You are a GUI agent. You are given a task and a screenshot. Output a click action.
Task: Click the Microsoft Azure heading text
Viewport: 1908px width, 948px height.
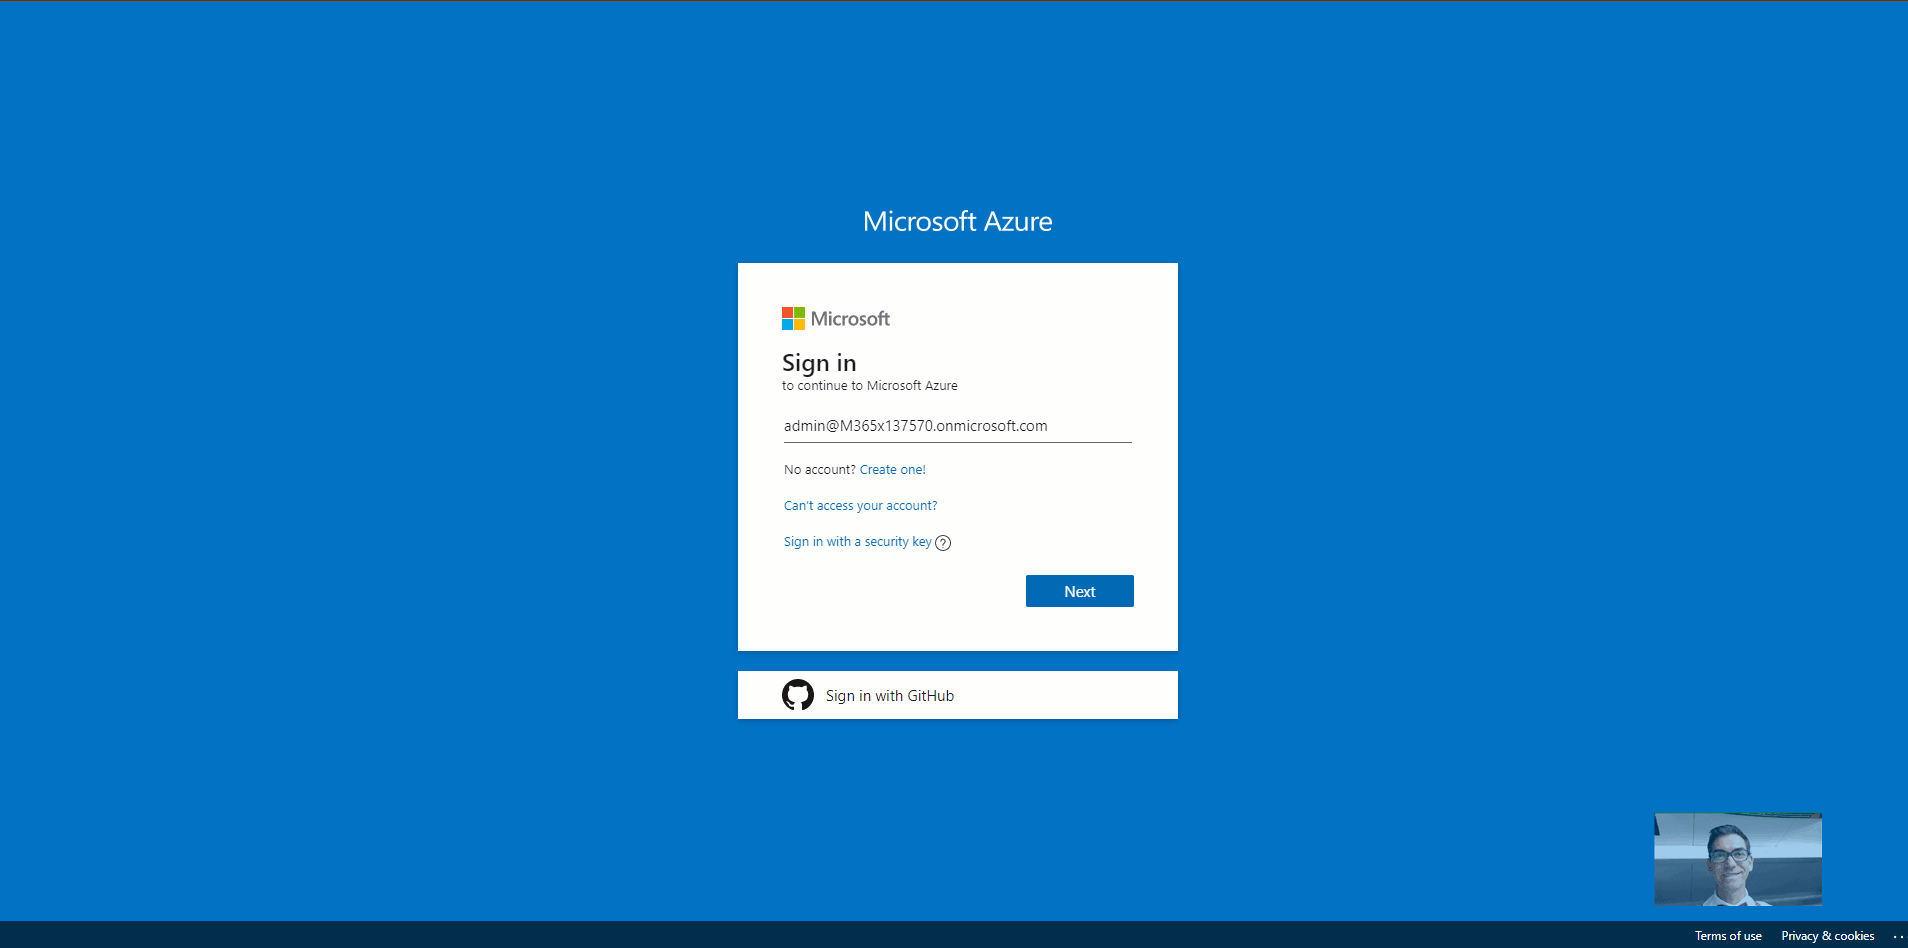pyautogui.click(x=958, y=221)
